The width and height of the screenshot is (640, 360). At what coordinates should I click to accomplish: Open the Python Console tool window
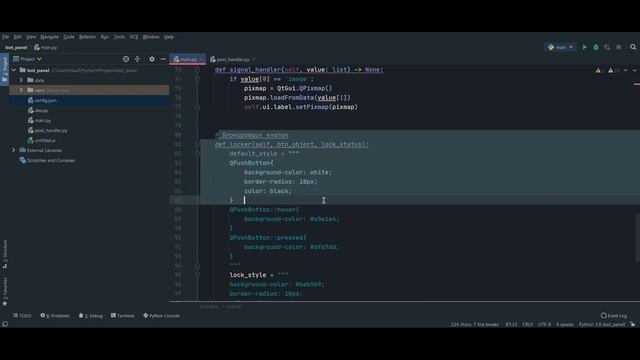[x=162, y=316]
